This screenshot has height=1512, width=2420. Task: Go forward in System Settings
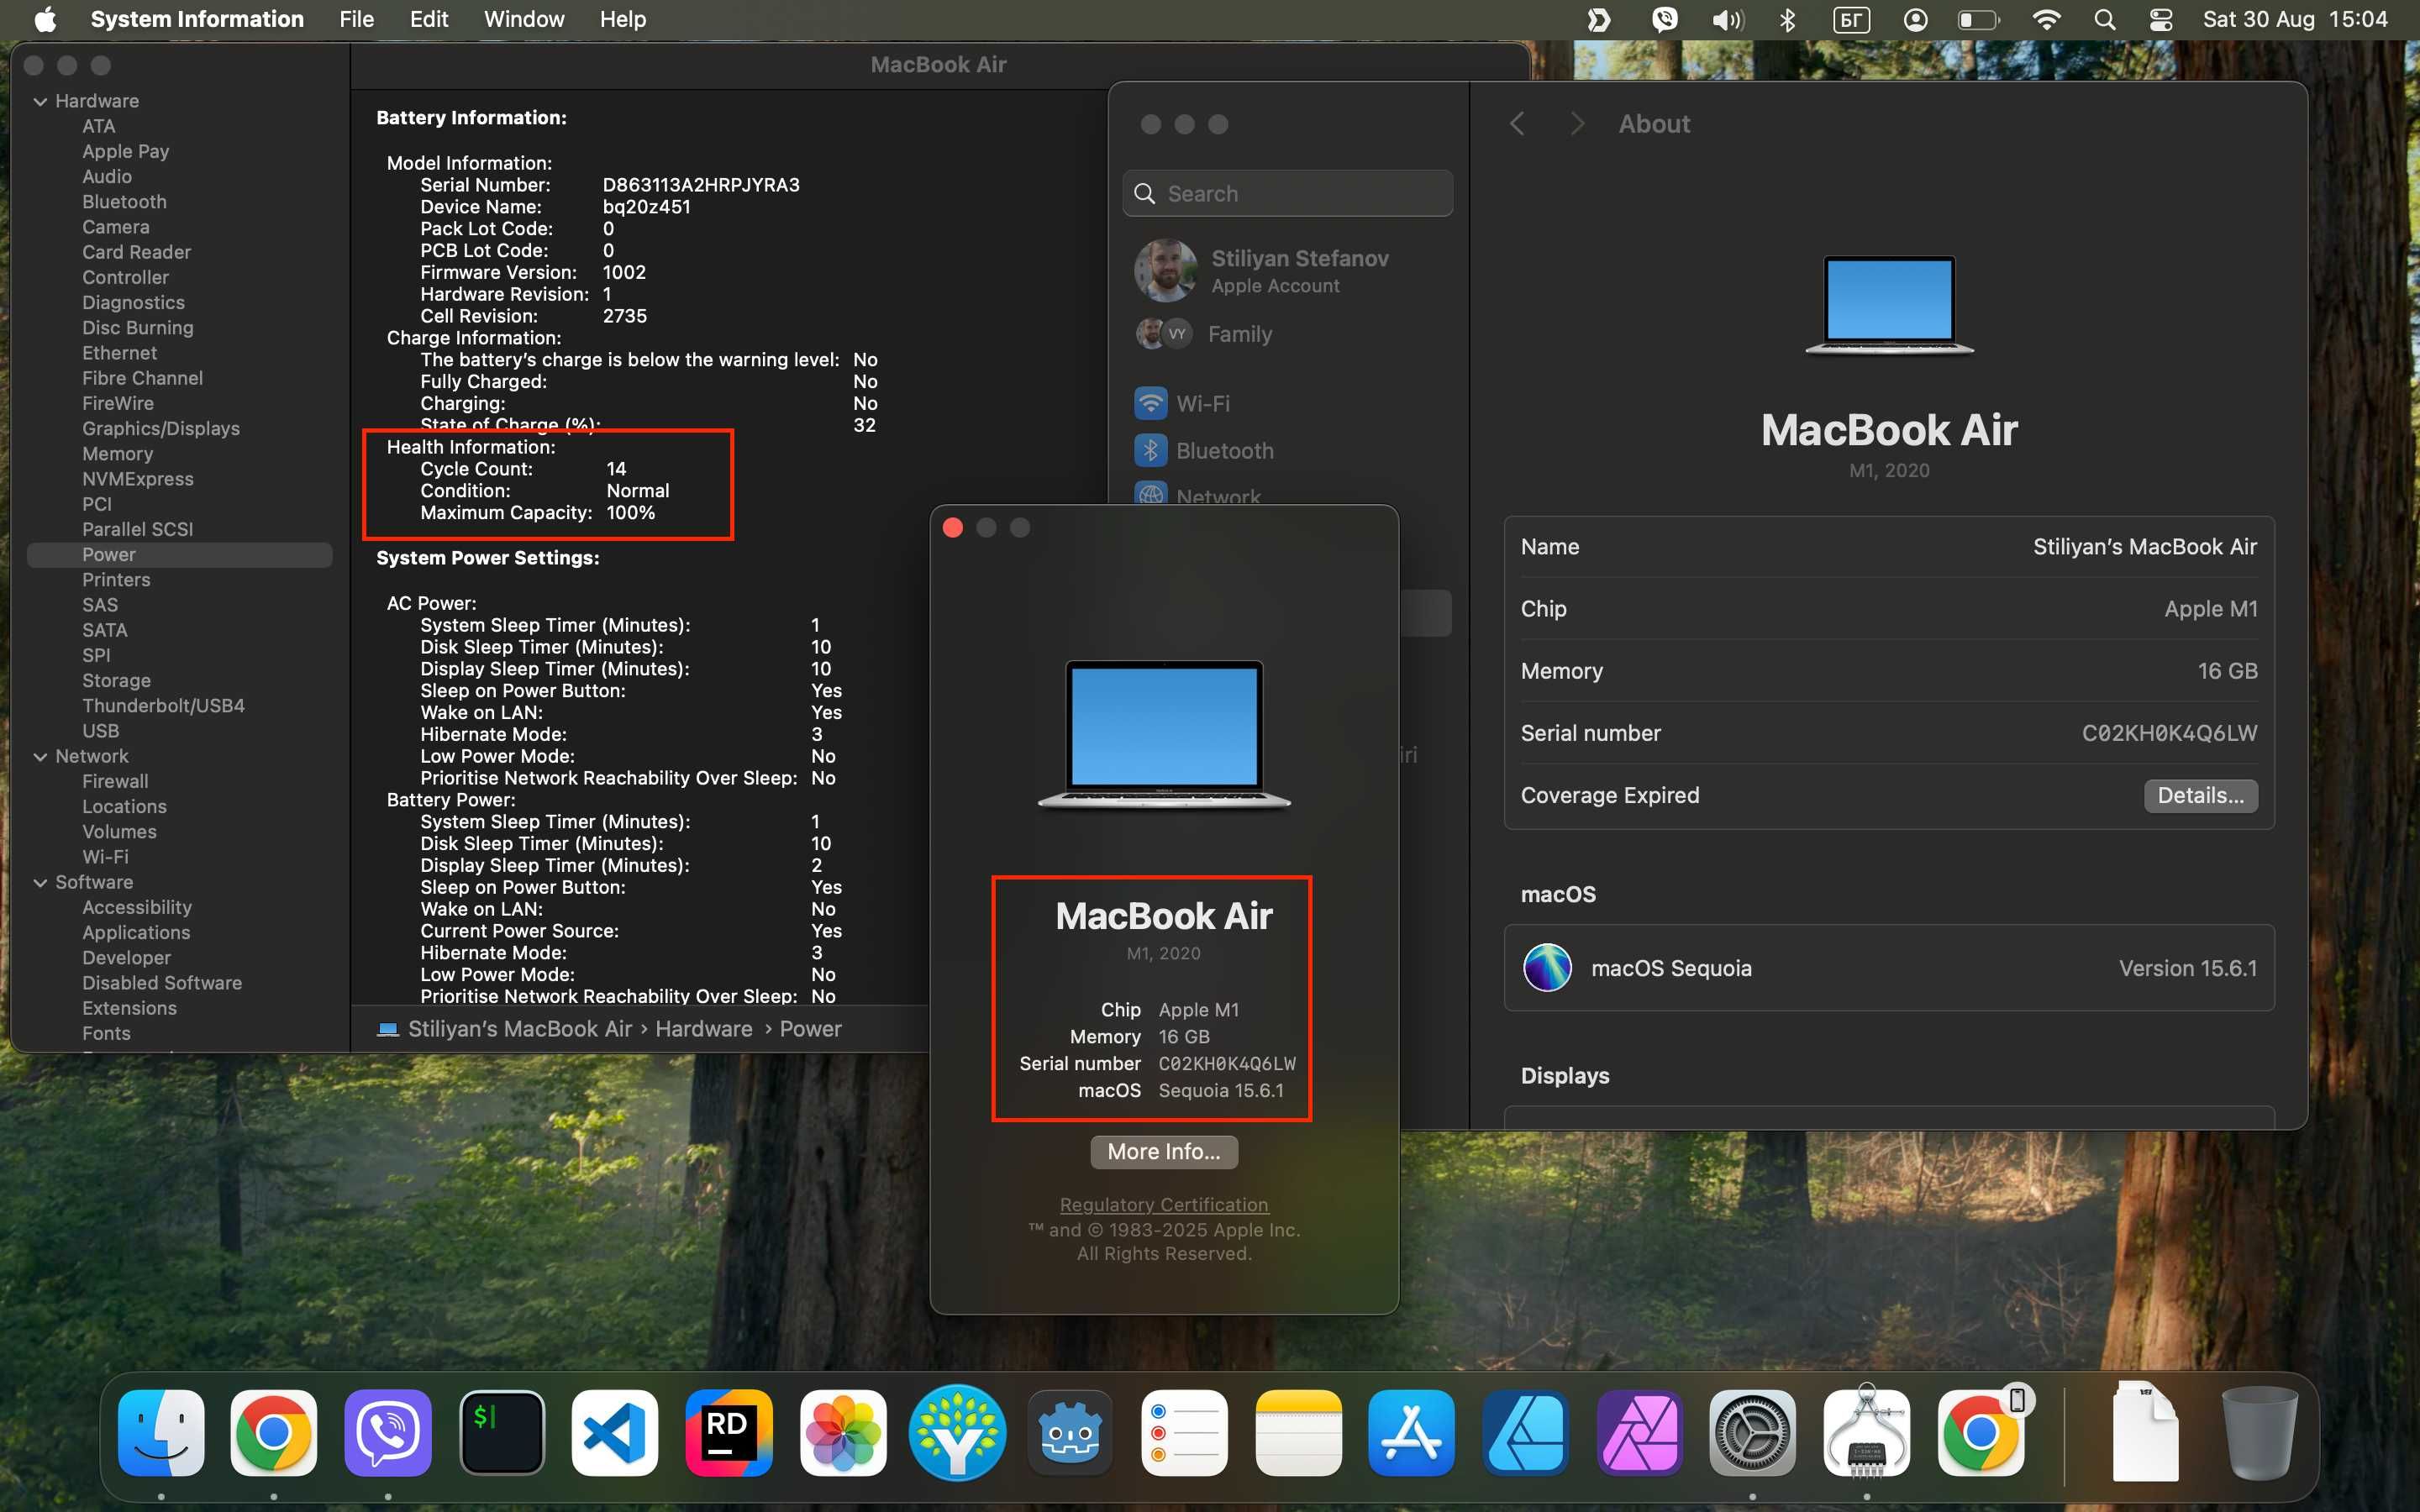click(x=1577, y=123)
